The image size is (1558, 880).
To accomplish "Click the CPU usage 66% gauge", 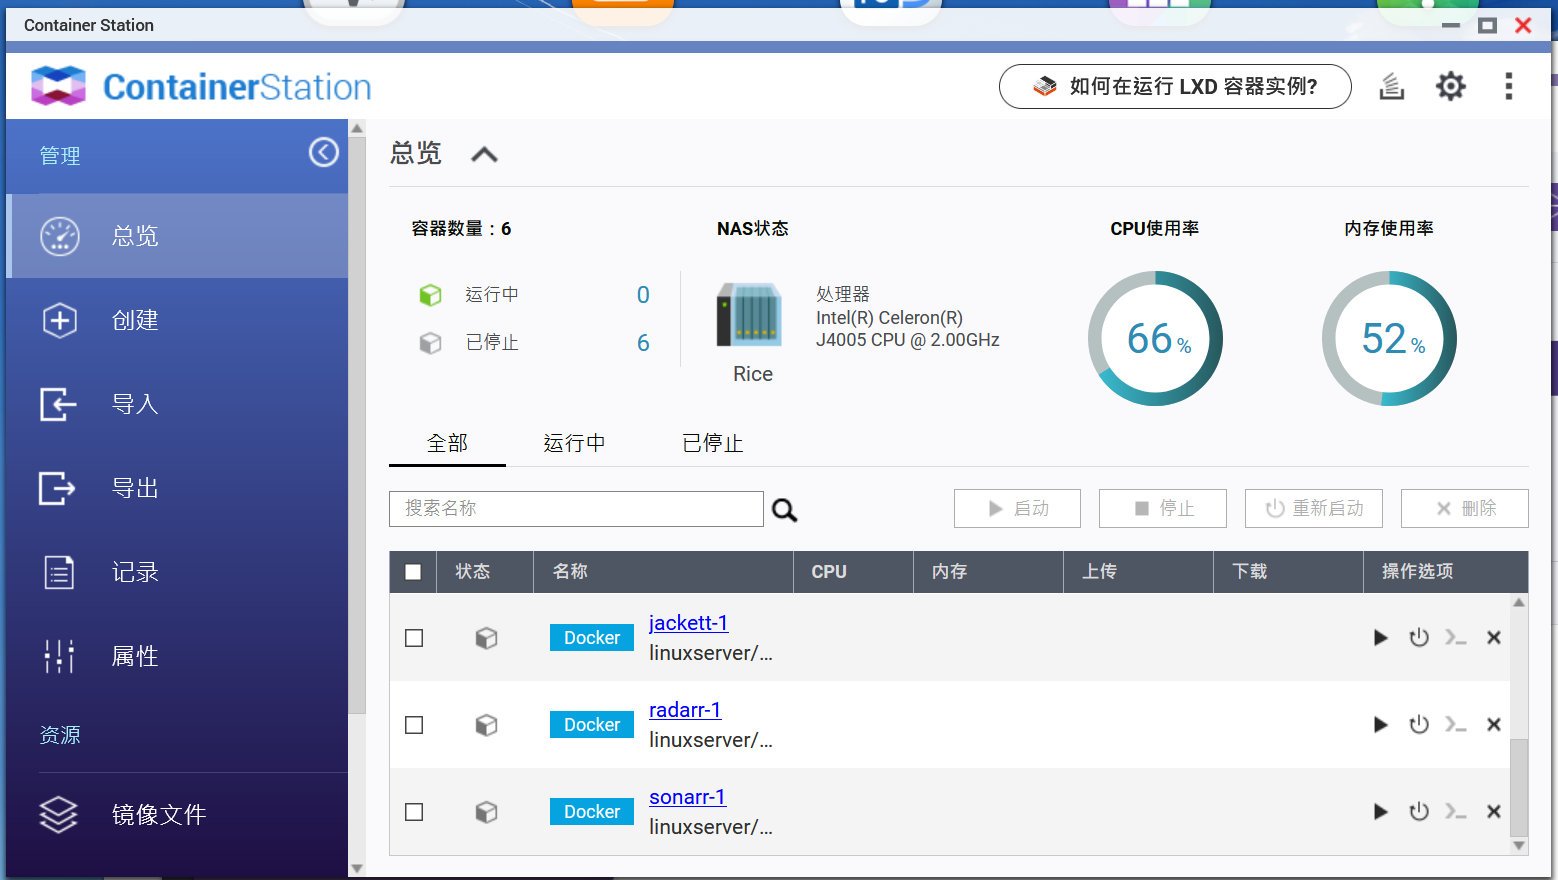I will [1155, 338].
